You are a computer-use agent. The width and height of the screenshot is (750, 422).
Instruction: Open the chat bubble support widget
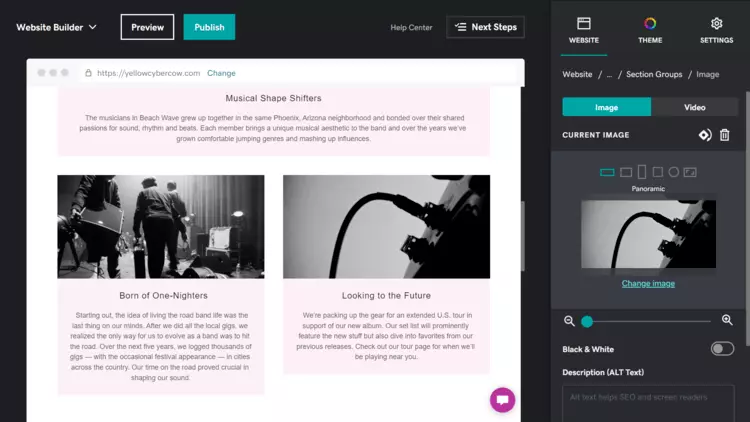click(x=502, y=400)
